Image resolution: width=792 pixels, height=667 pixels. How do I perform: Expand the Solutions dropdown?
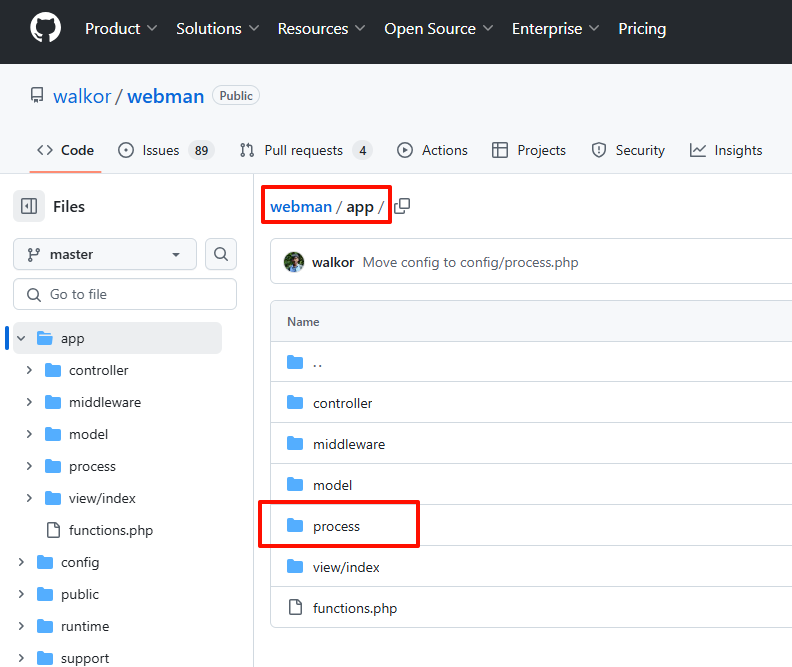tap(218, 29)
